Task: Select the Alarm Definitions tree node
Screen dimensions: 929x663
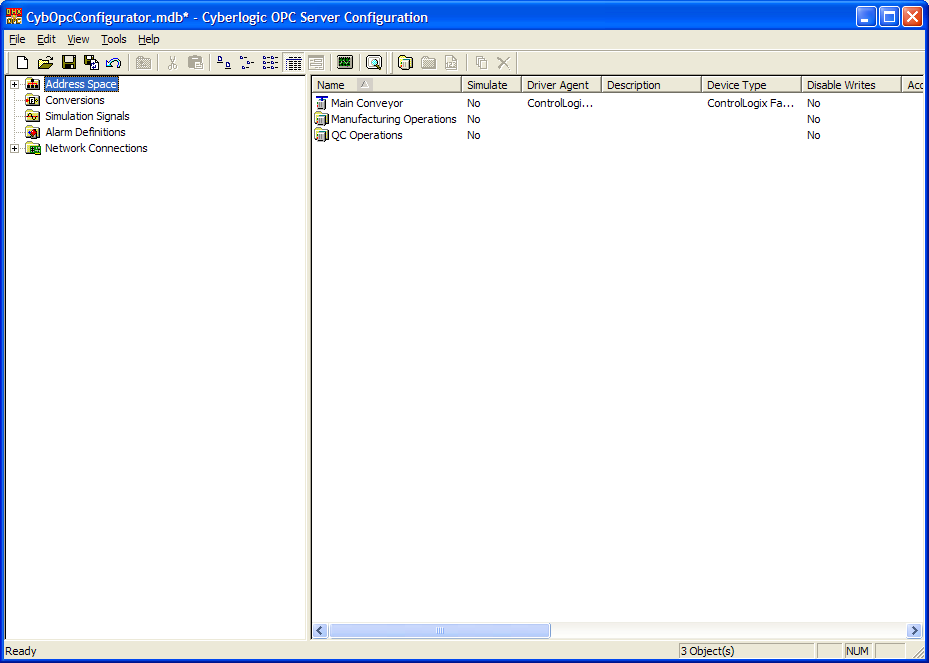Action: click(85, 132)
